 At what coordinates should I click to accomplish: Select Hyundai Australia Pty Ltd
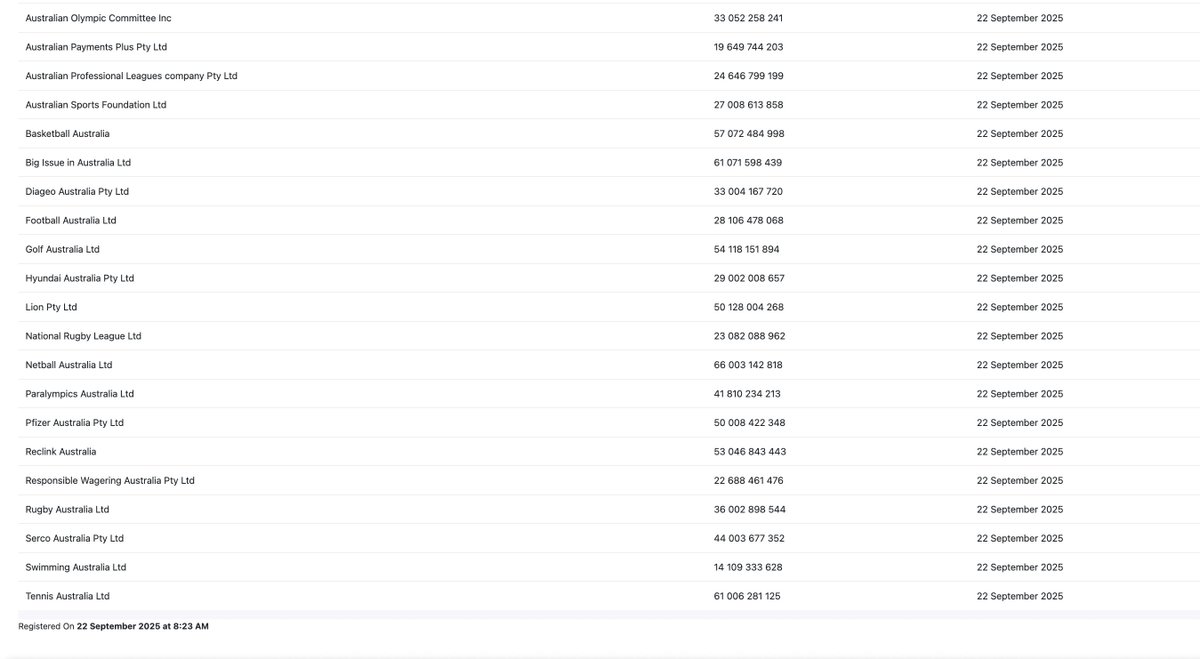click(80, 279)
